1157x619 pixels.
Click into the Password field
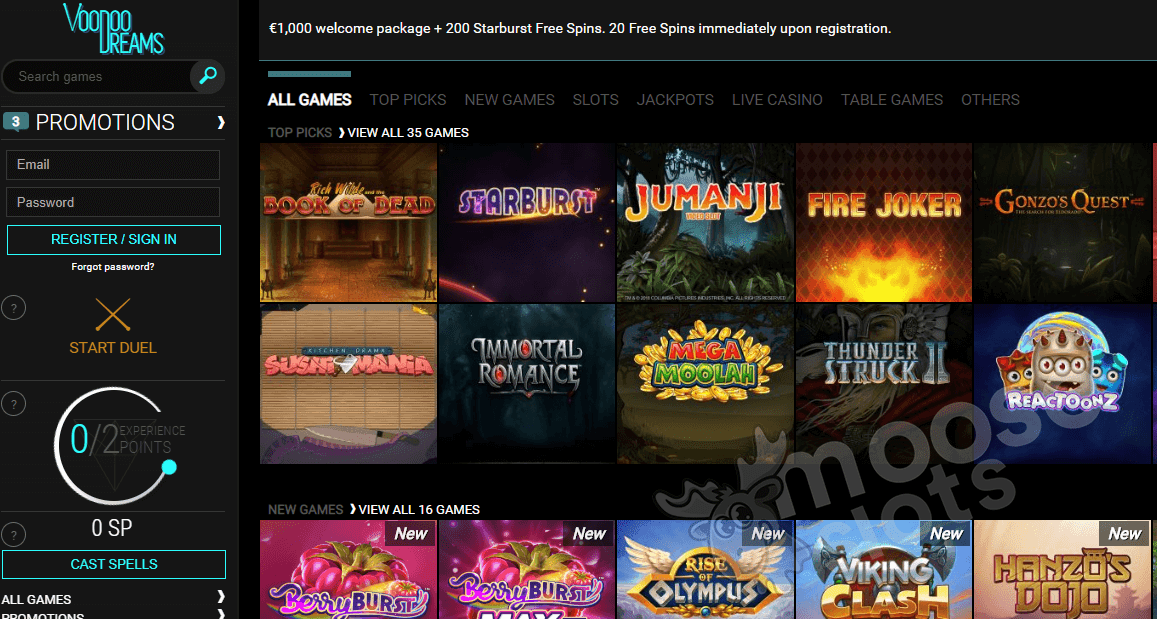pyautogui.click(x=113, y=202)
